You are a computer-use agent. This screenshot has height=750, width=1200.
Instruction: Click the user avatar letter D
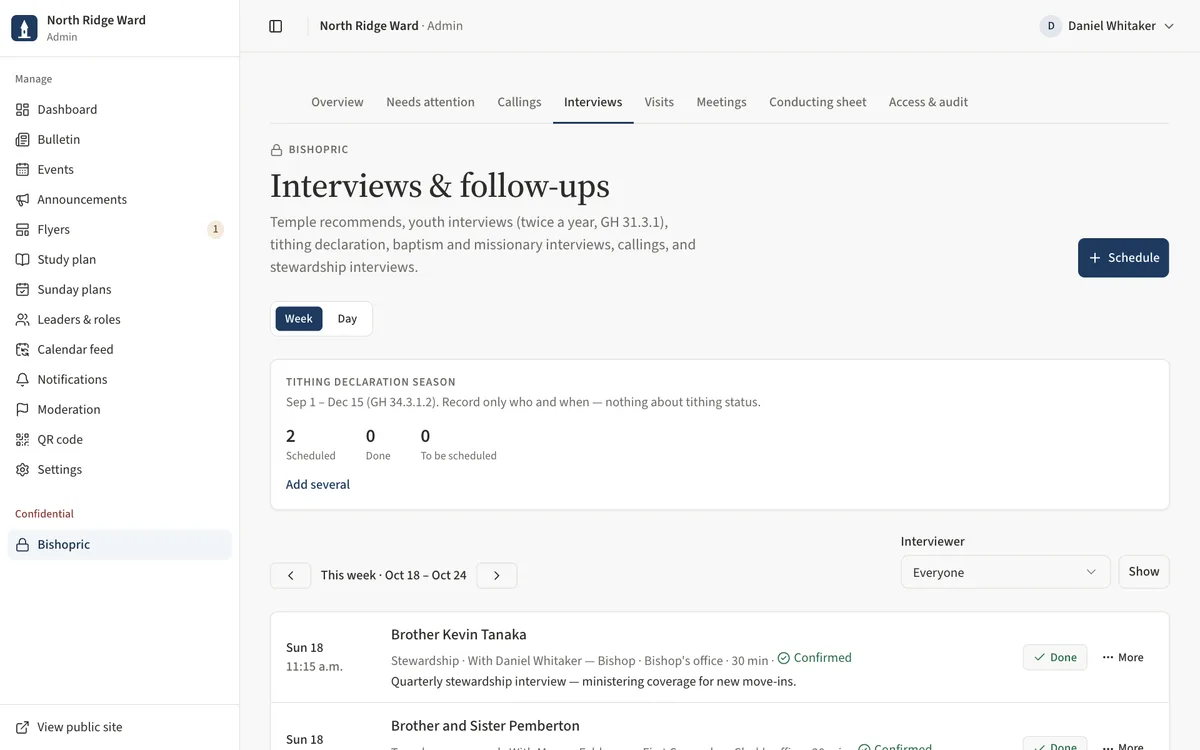(x=1051, y=26)
